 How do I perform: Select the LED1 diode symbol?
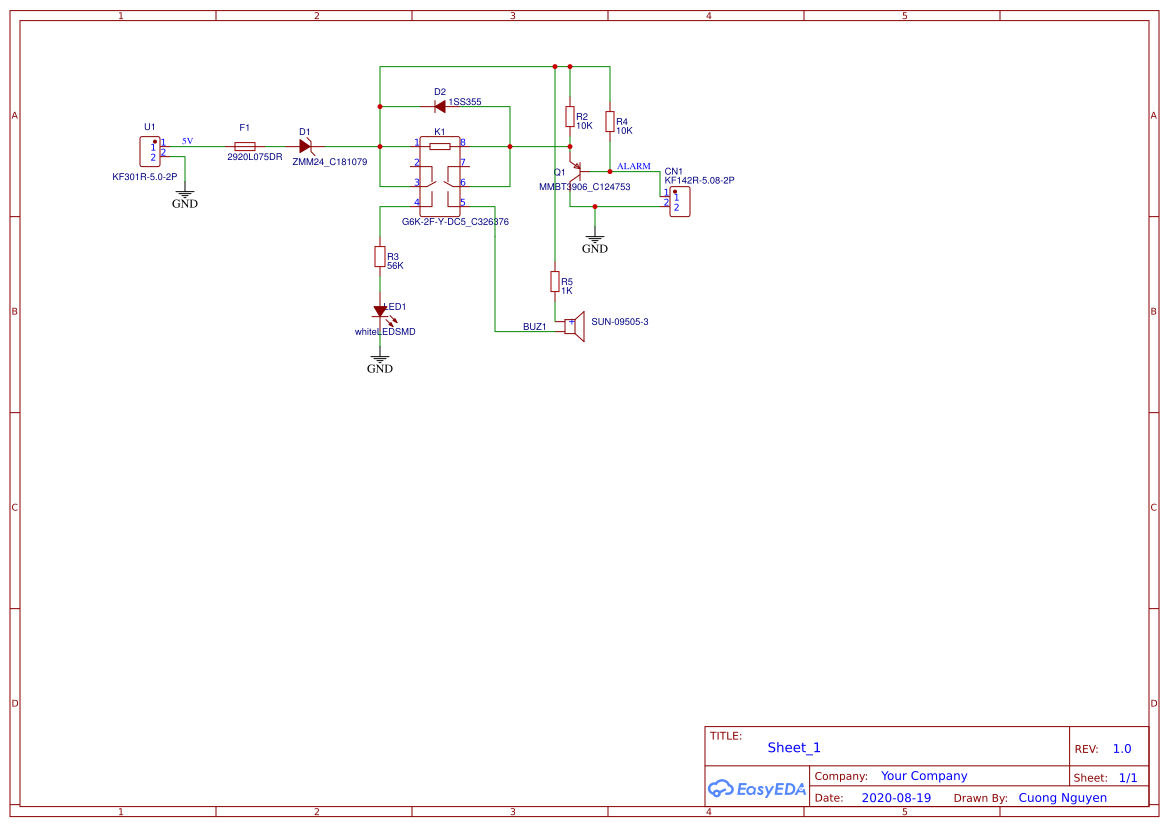pos(382,312)
